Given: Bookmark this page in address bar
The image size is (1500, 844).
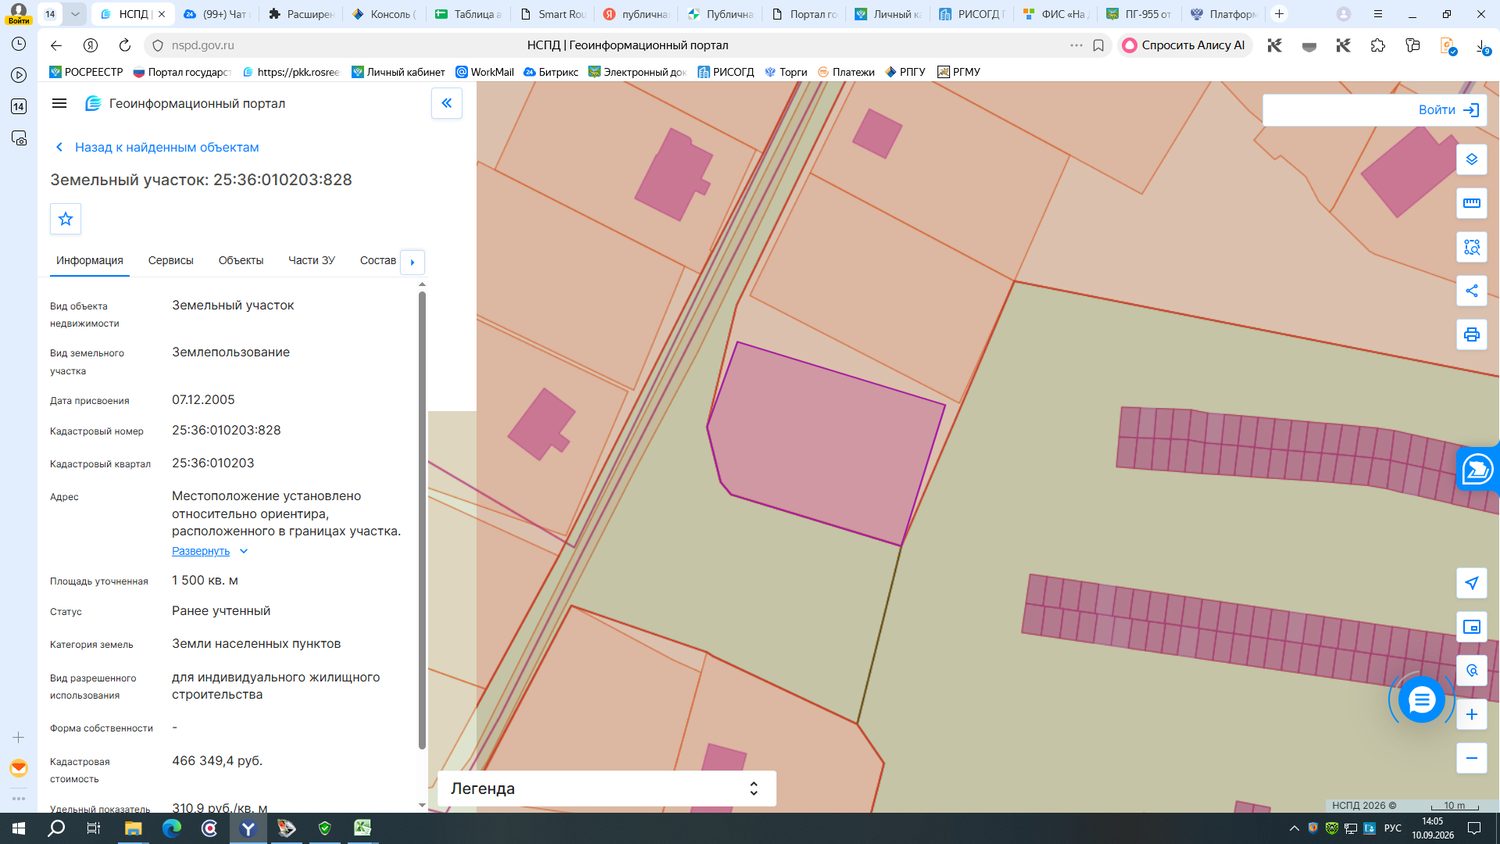Looking at the screenshot, I should [1098, 45].
